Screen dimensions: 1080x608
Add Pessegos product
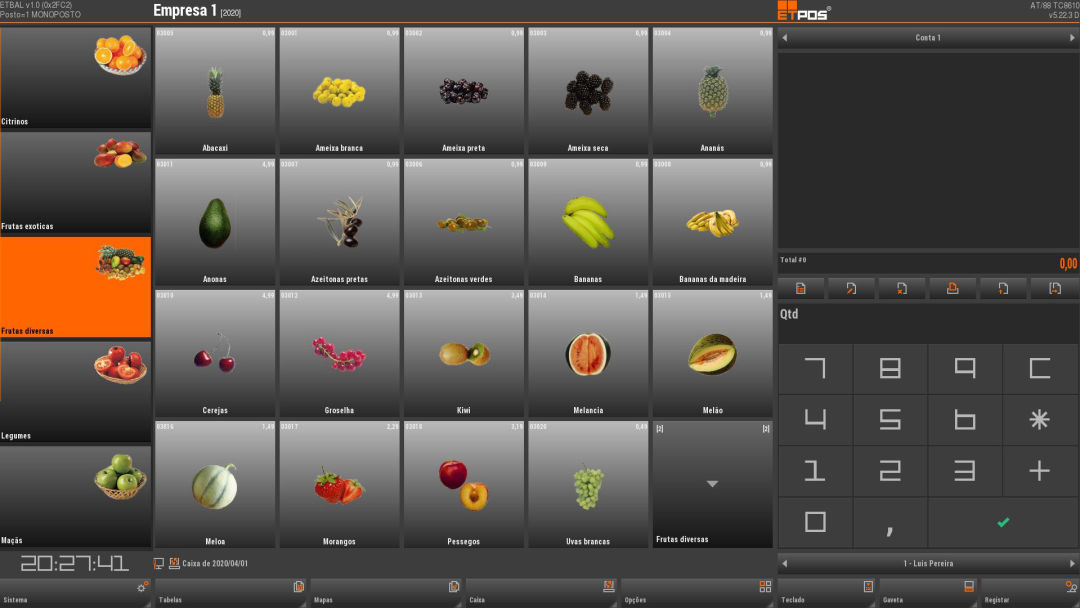pos(464,485)
